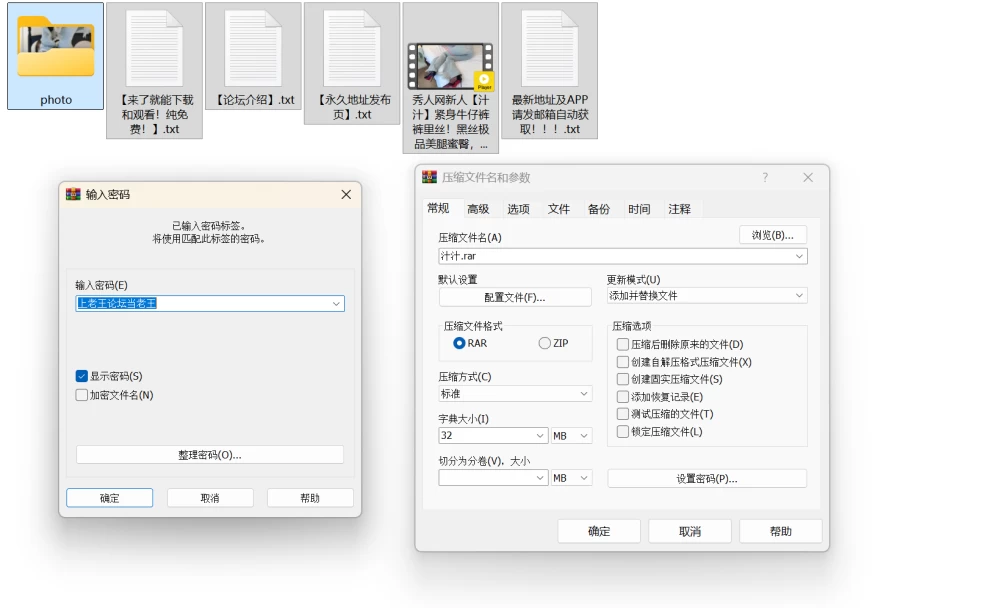Check 压缩后删除原来的文件(D)
1000x608 pixels.
coord(623,345)
